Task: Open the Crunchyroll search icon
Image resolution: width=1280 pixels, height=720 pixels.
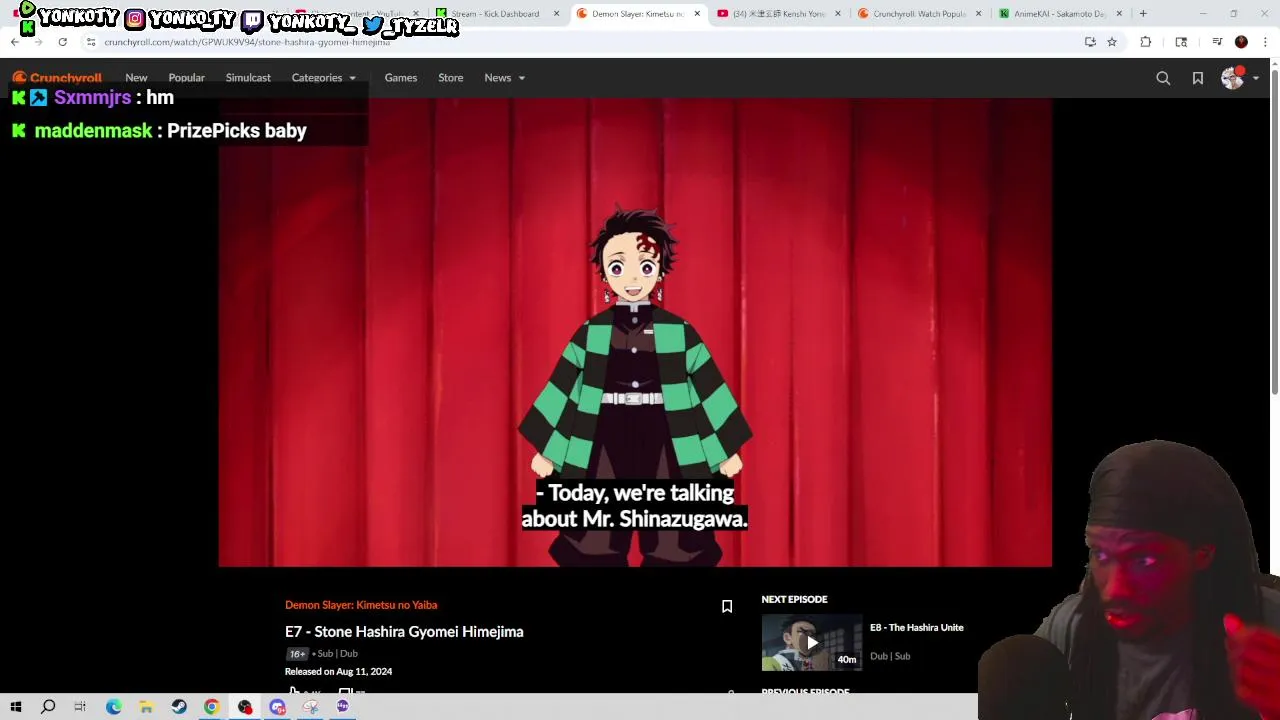Action: point(1163,78)
